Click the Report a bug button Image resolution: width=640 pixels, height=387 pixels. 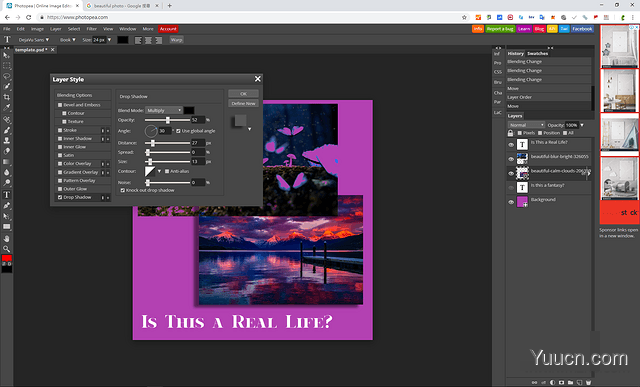coord(500,29)
